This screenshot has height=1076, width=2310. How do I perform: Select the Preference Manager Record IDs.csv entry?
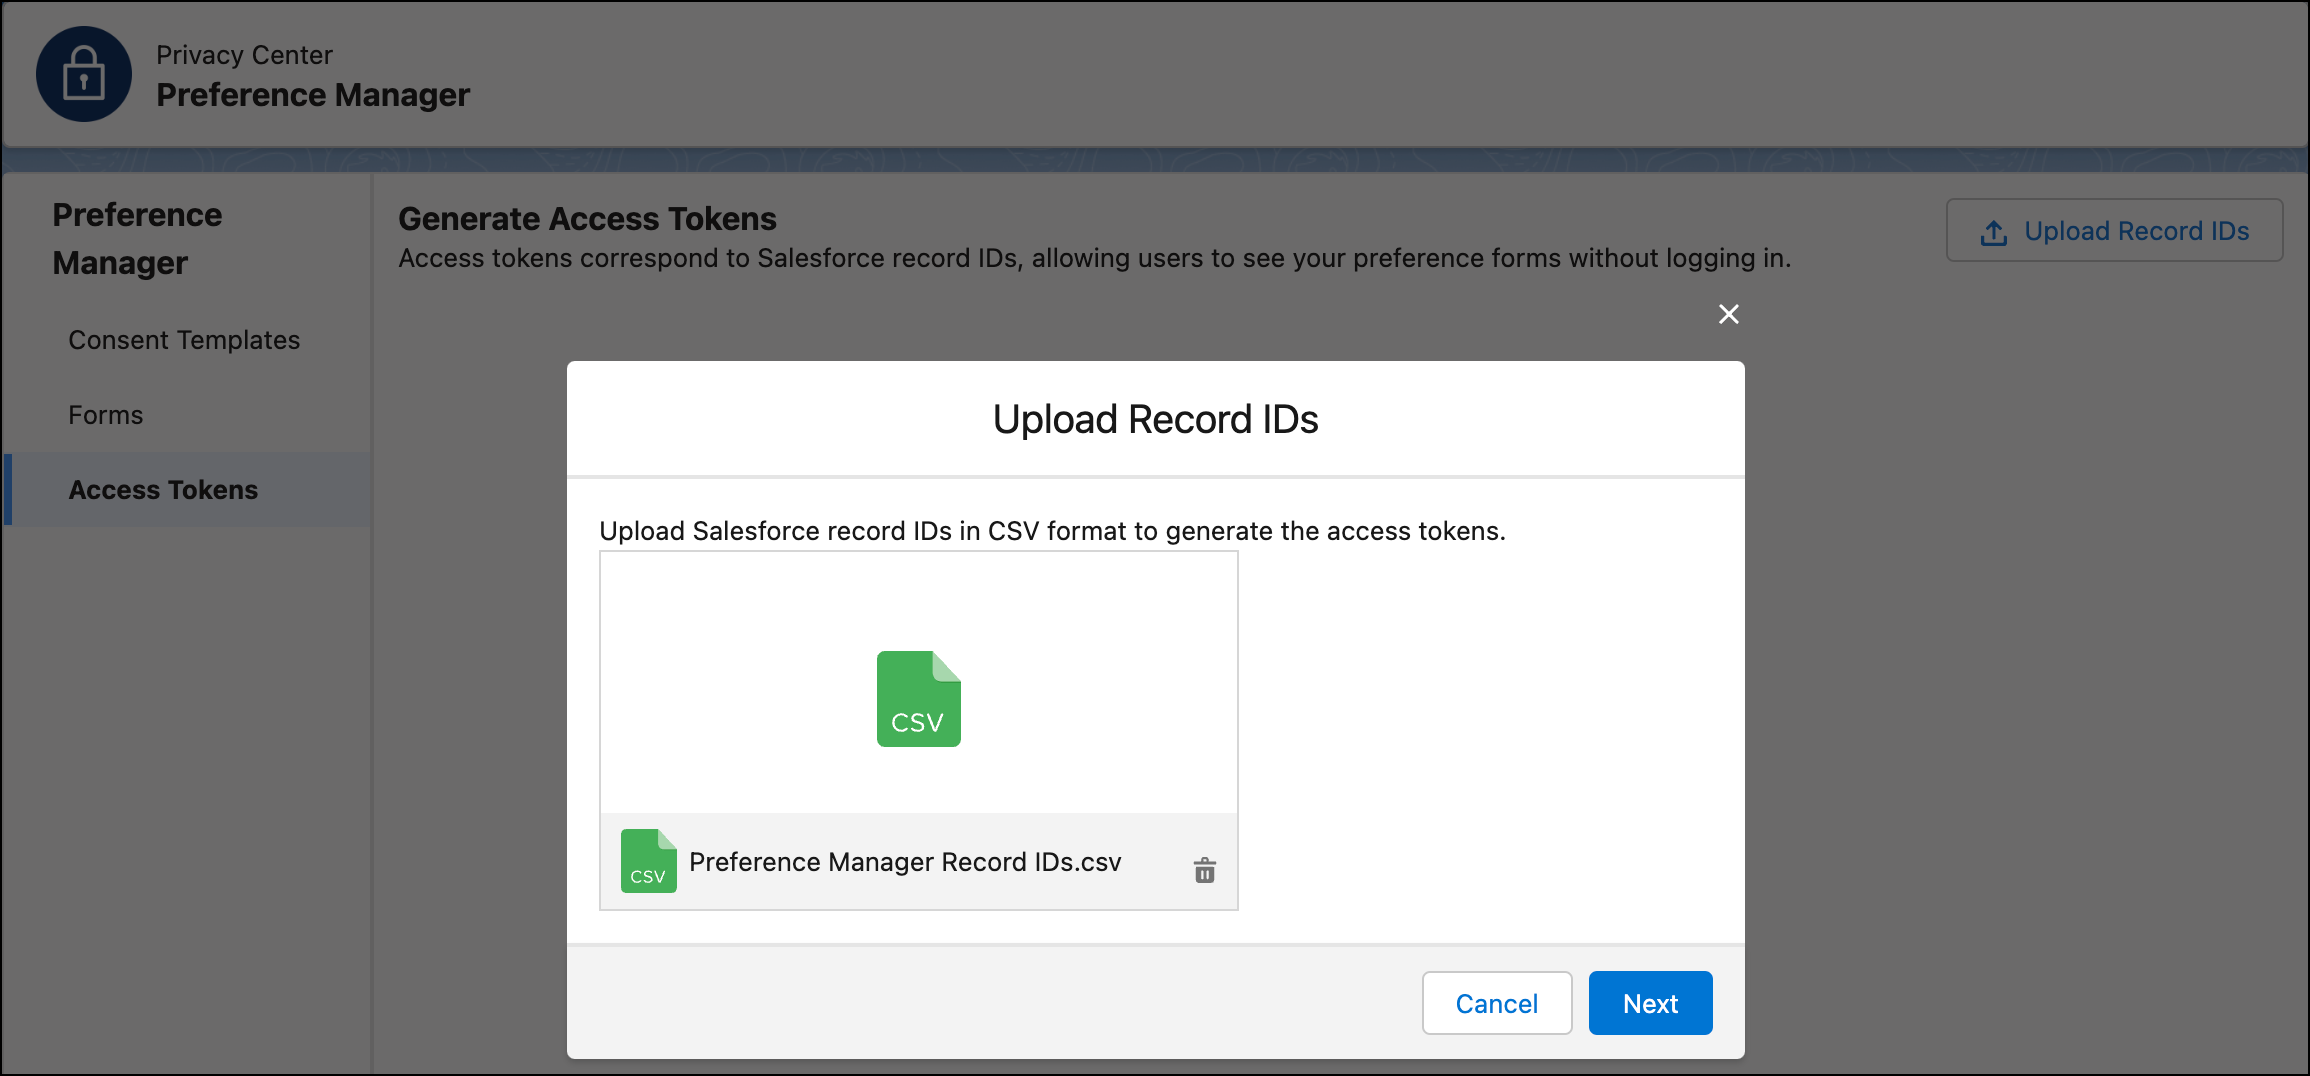click(905, 861)
